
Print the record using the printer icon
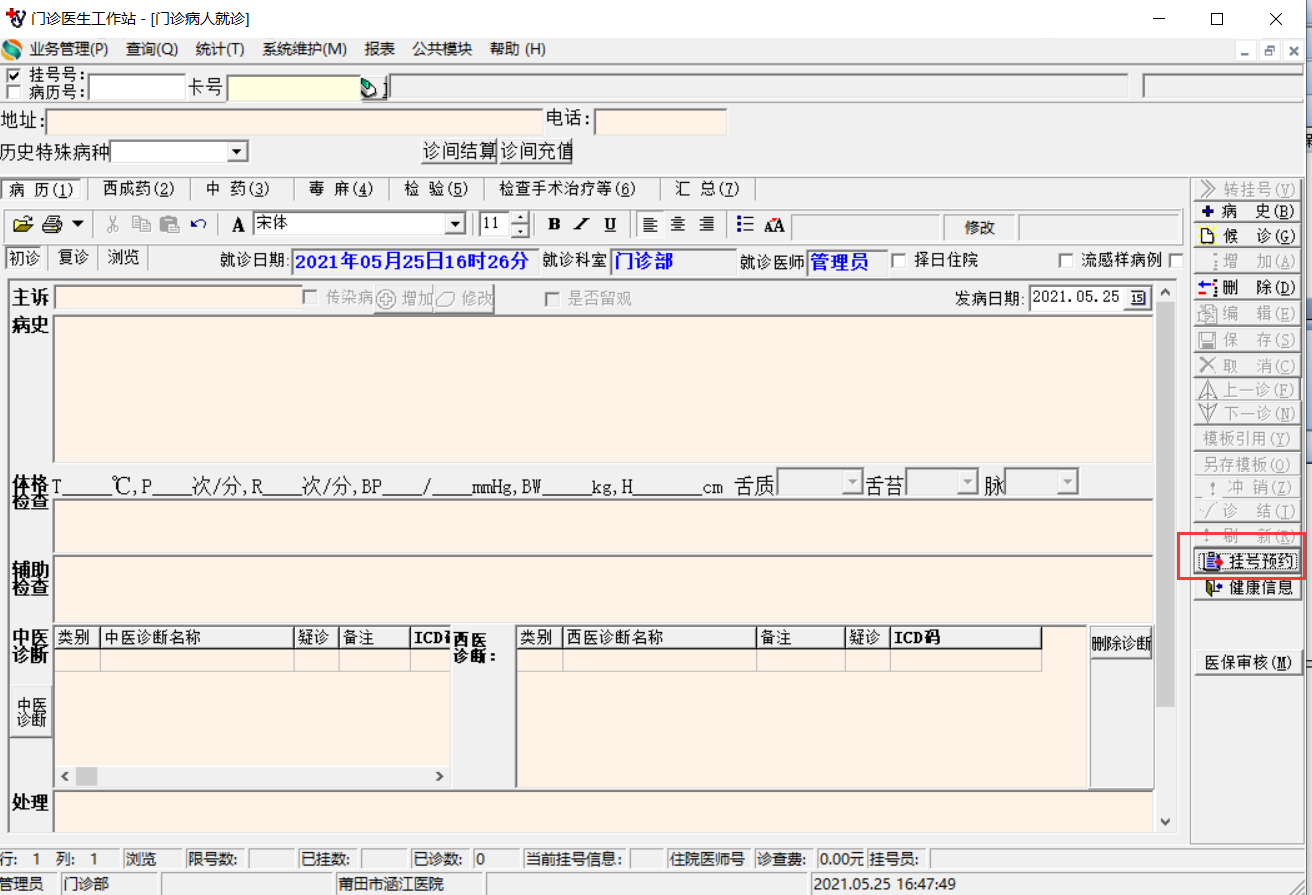pos(52,224)
